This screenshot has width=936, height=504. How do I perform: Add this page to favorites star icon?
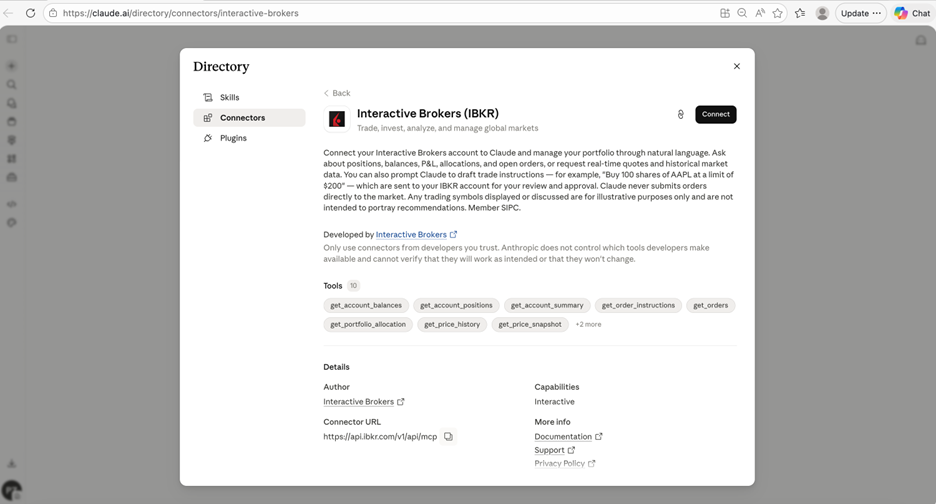pos(777,13)
